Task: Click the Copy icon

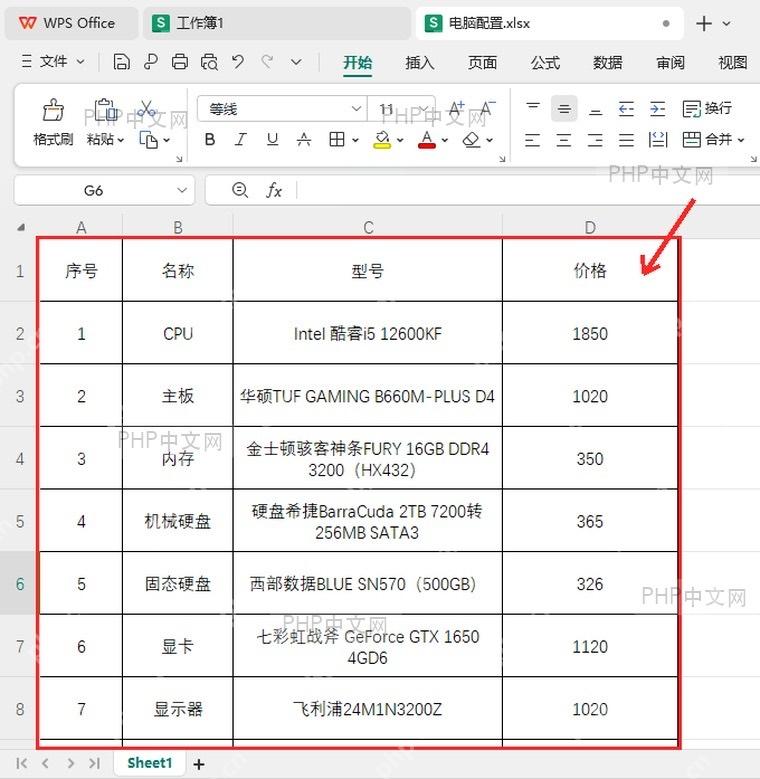Action: coord(148,140)
